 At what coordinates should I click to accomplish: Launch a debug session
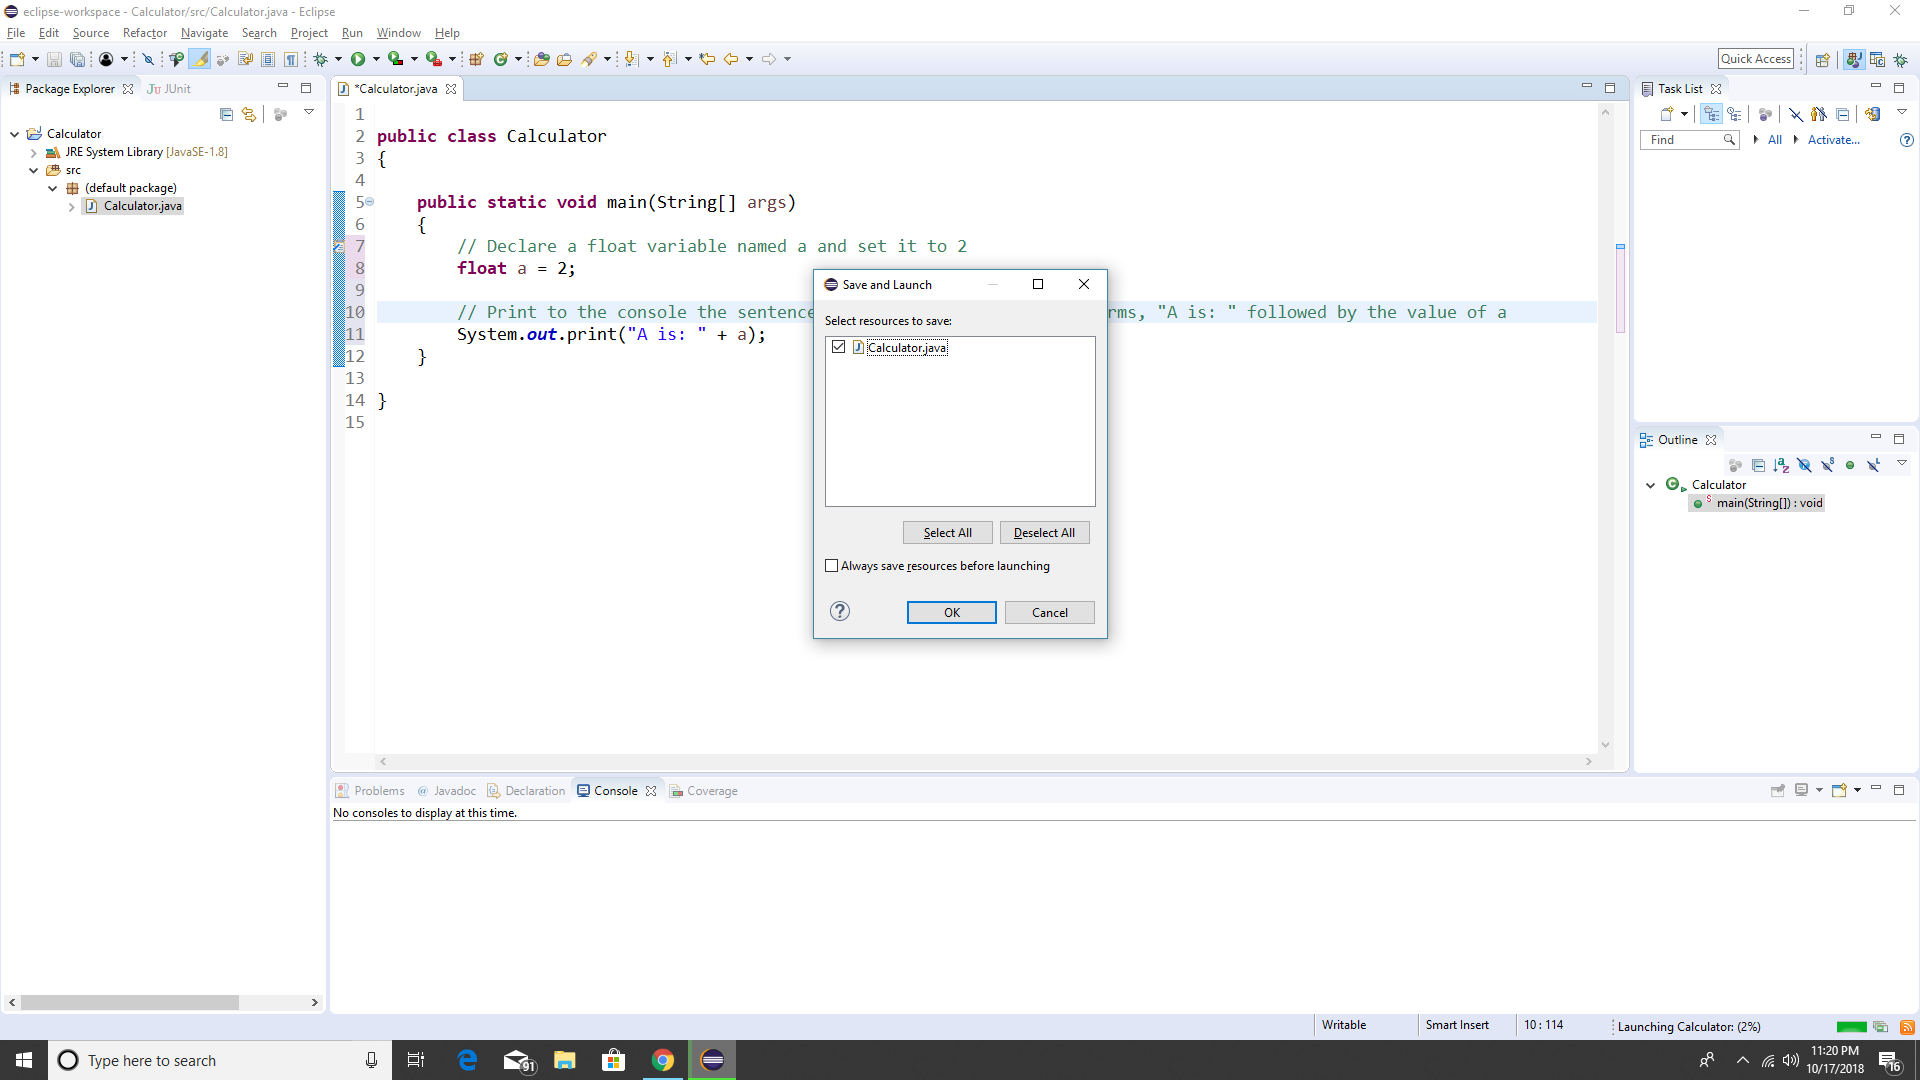pos(320,58)
